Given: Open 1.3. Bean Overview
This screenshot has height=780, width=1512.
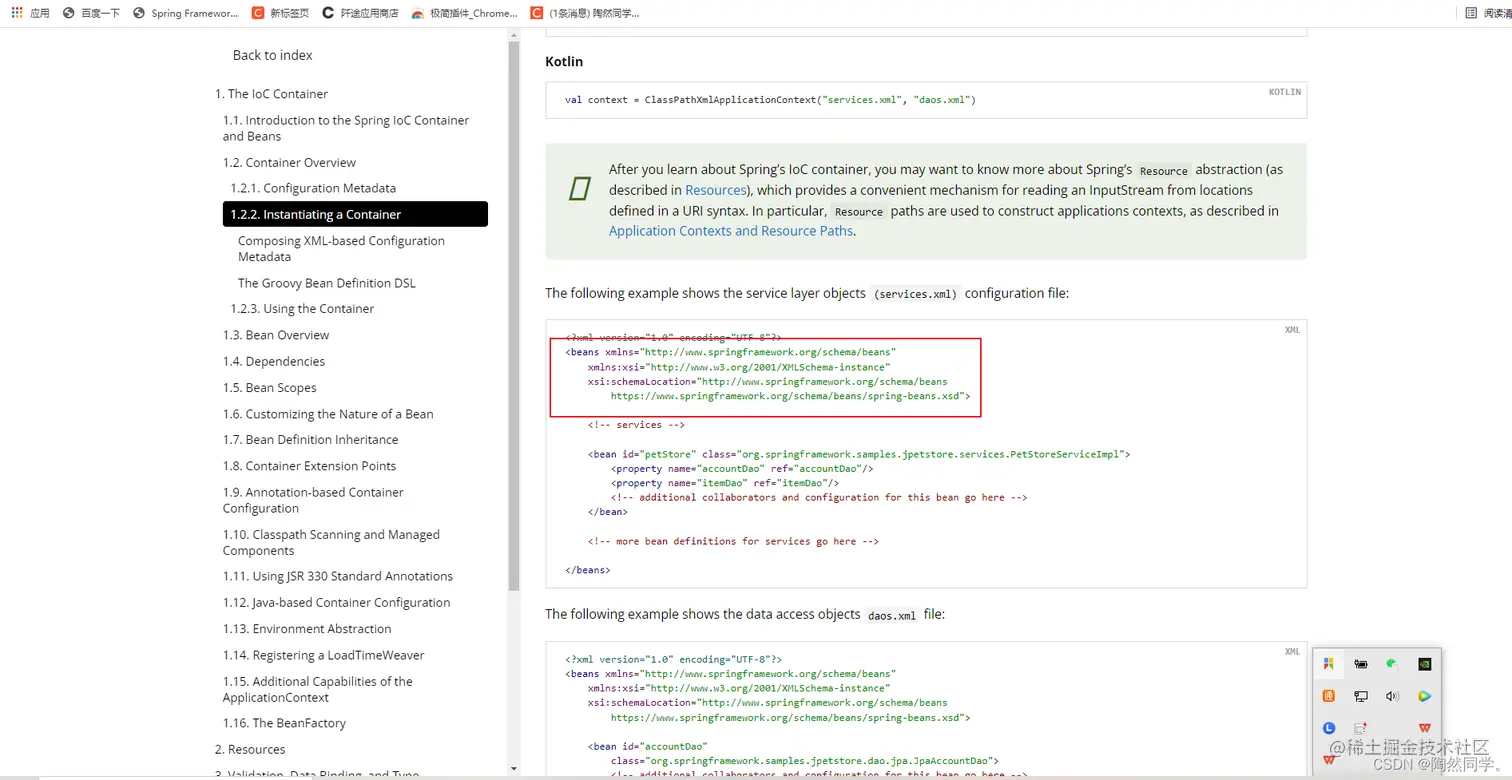Looking at the screenshot, I should (275, 335).
